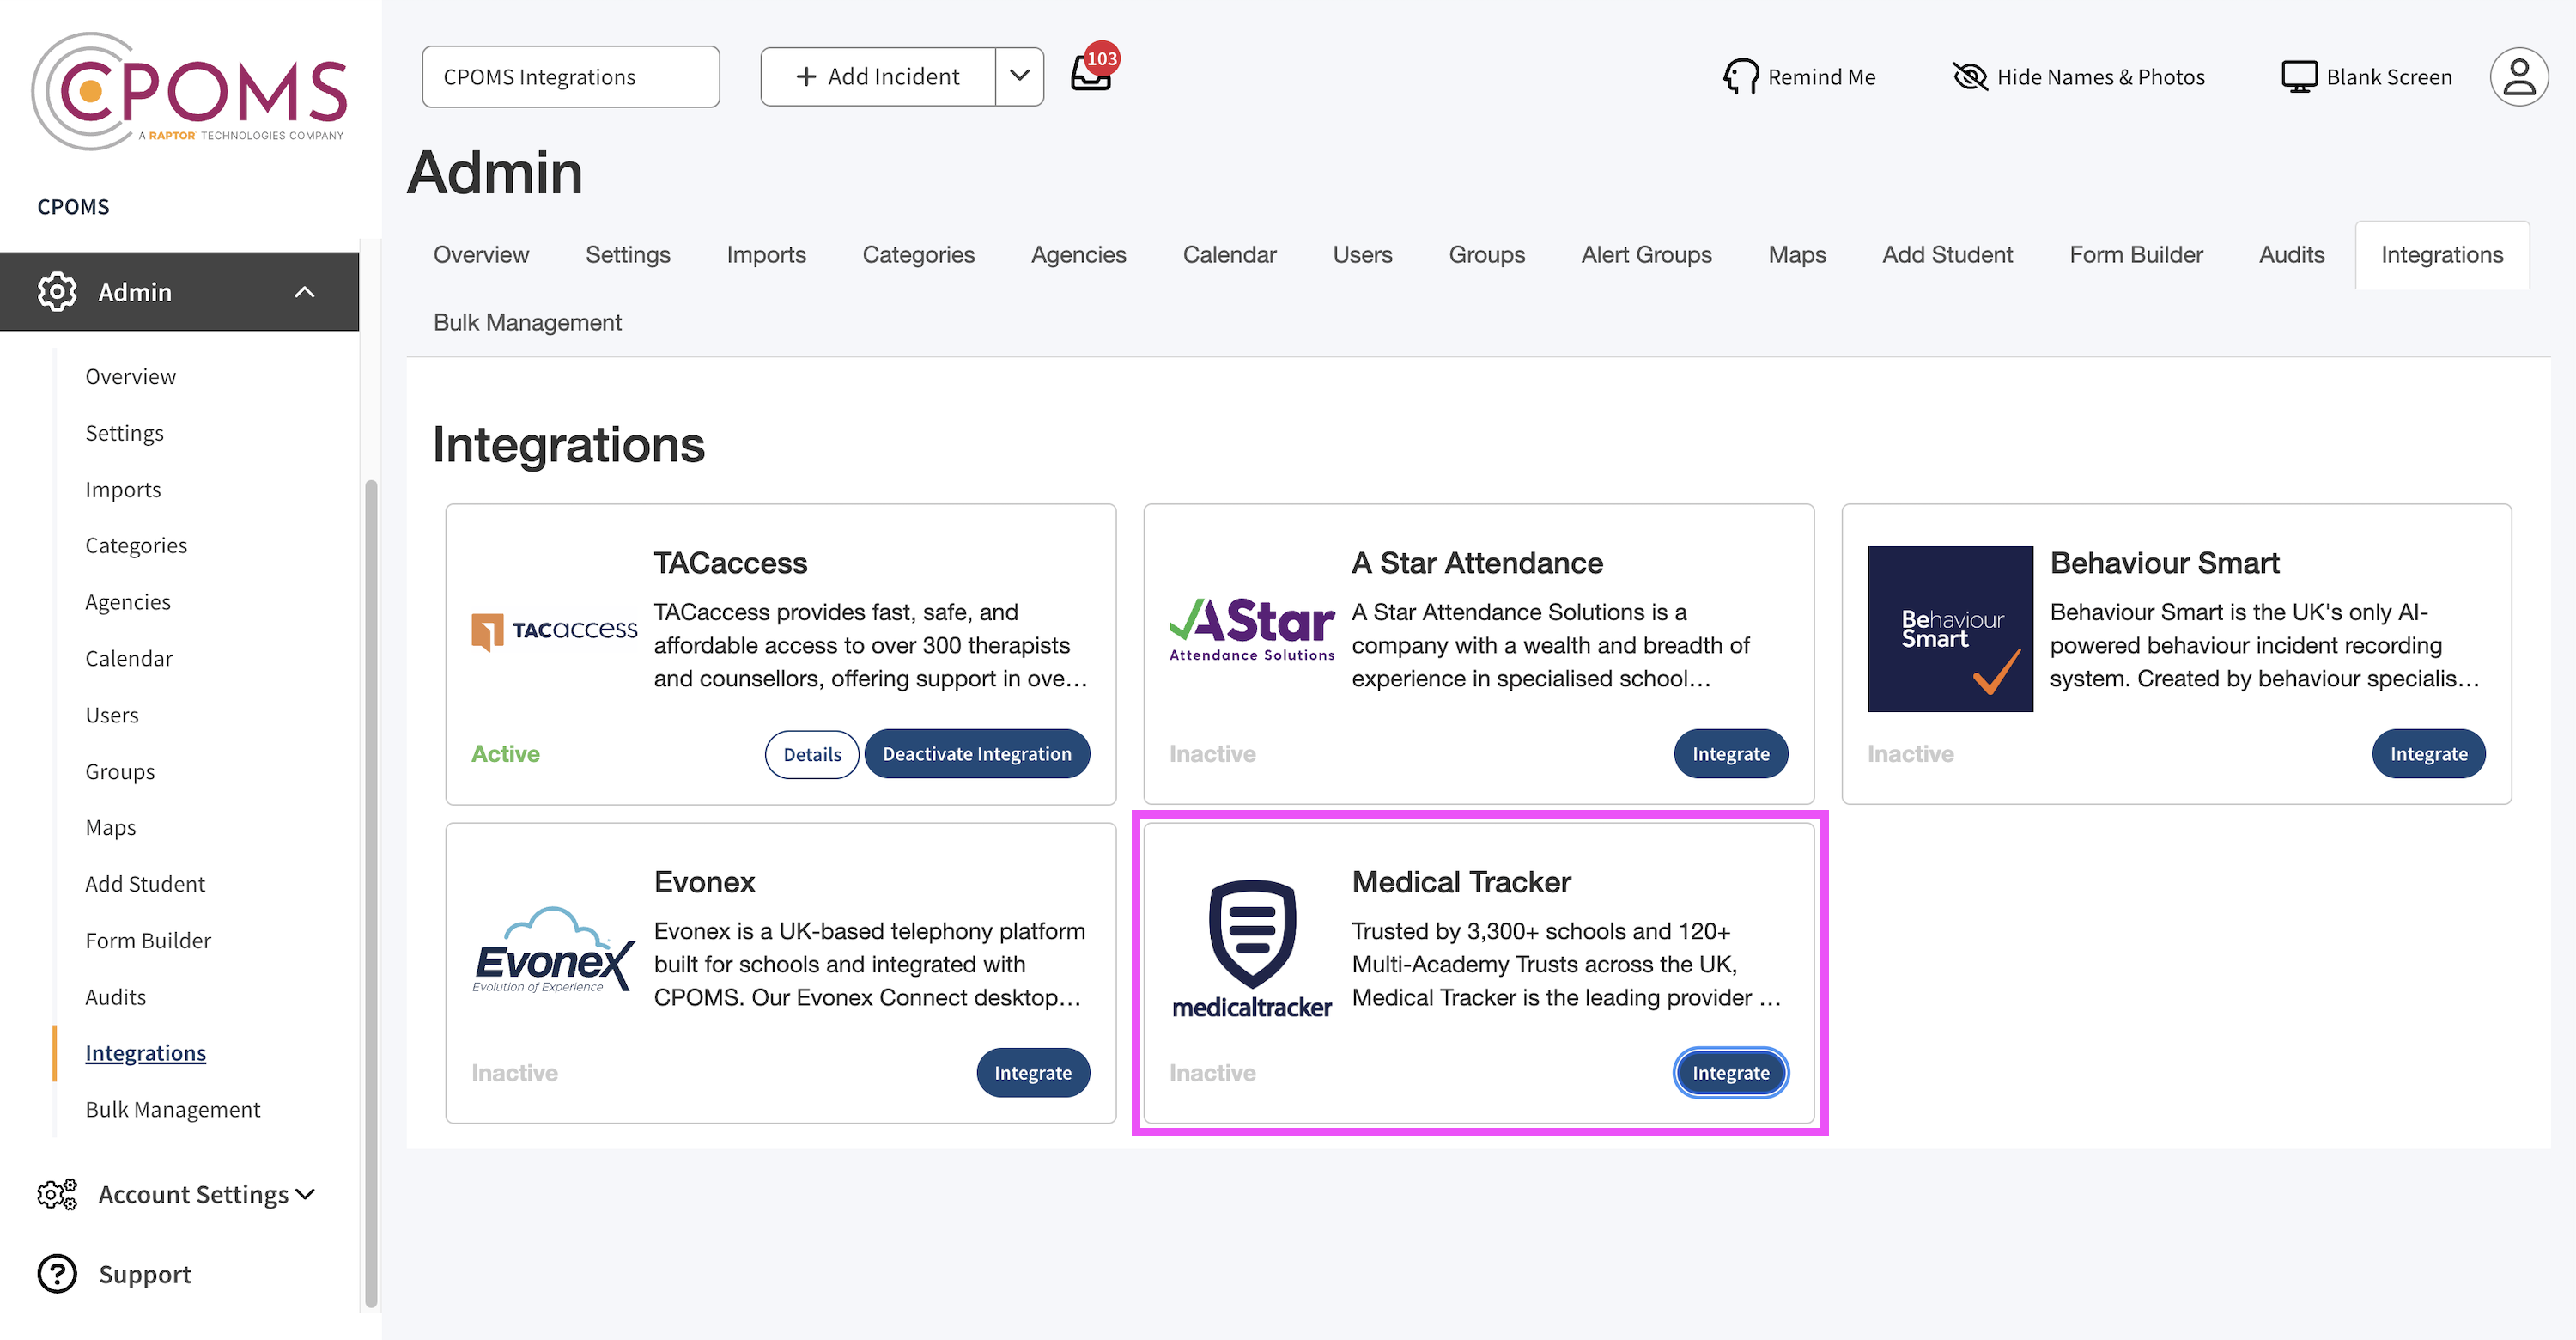Click the Support question mark icon
2576x1340 pixels.
pyautogui.click(x=57, y=1273)
